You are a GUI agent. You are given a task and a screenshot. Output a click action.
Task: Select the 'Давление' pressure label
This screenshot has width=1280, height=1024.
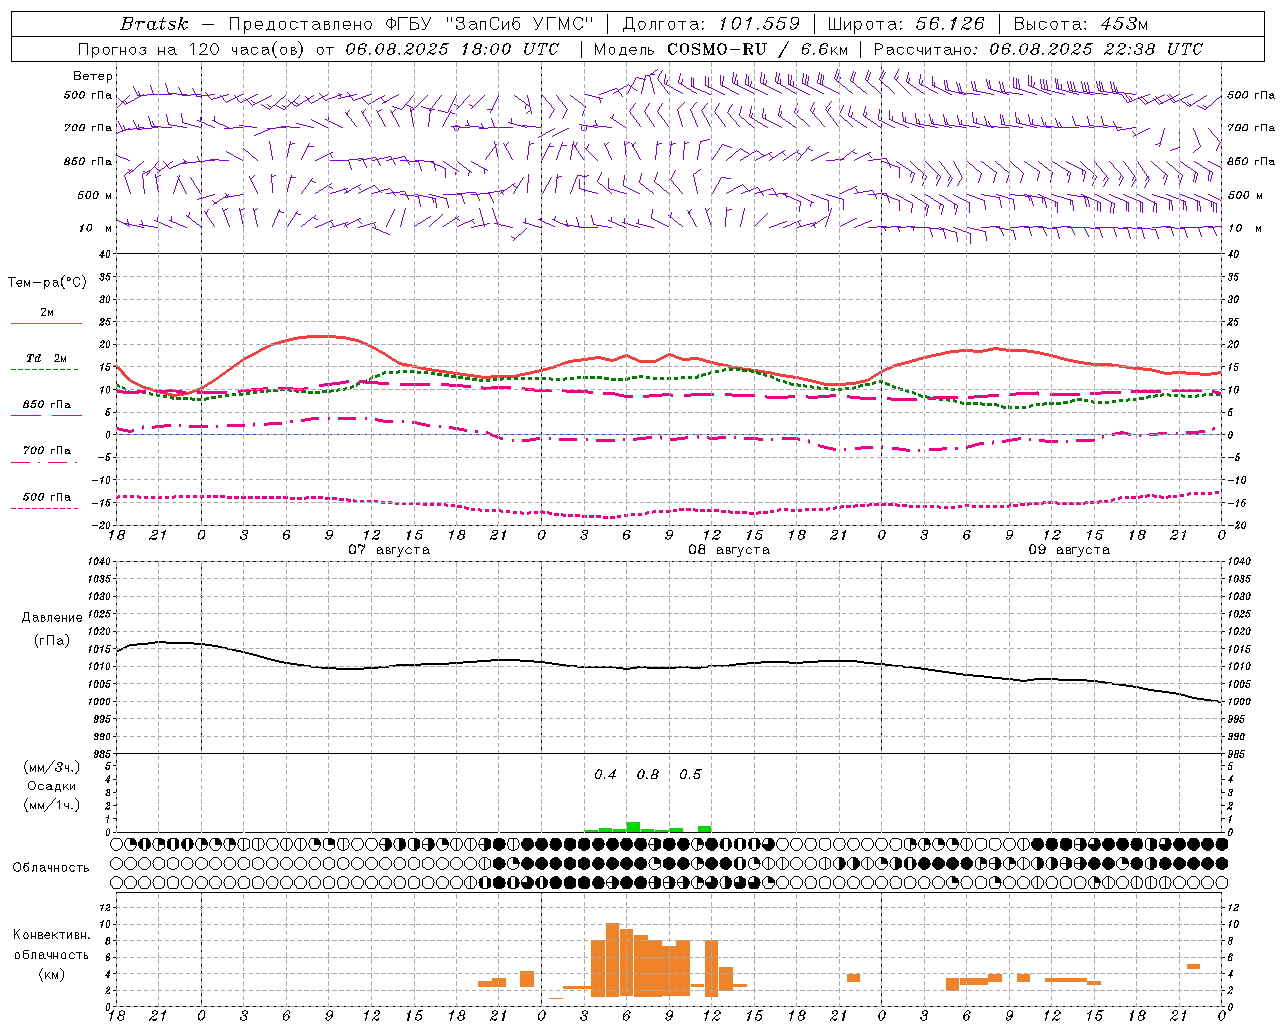52,617
